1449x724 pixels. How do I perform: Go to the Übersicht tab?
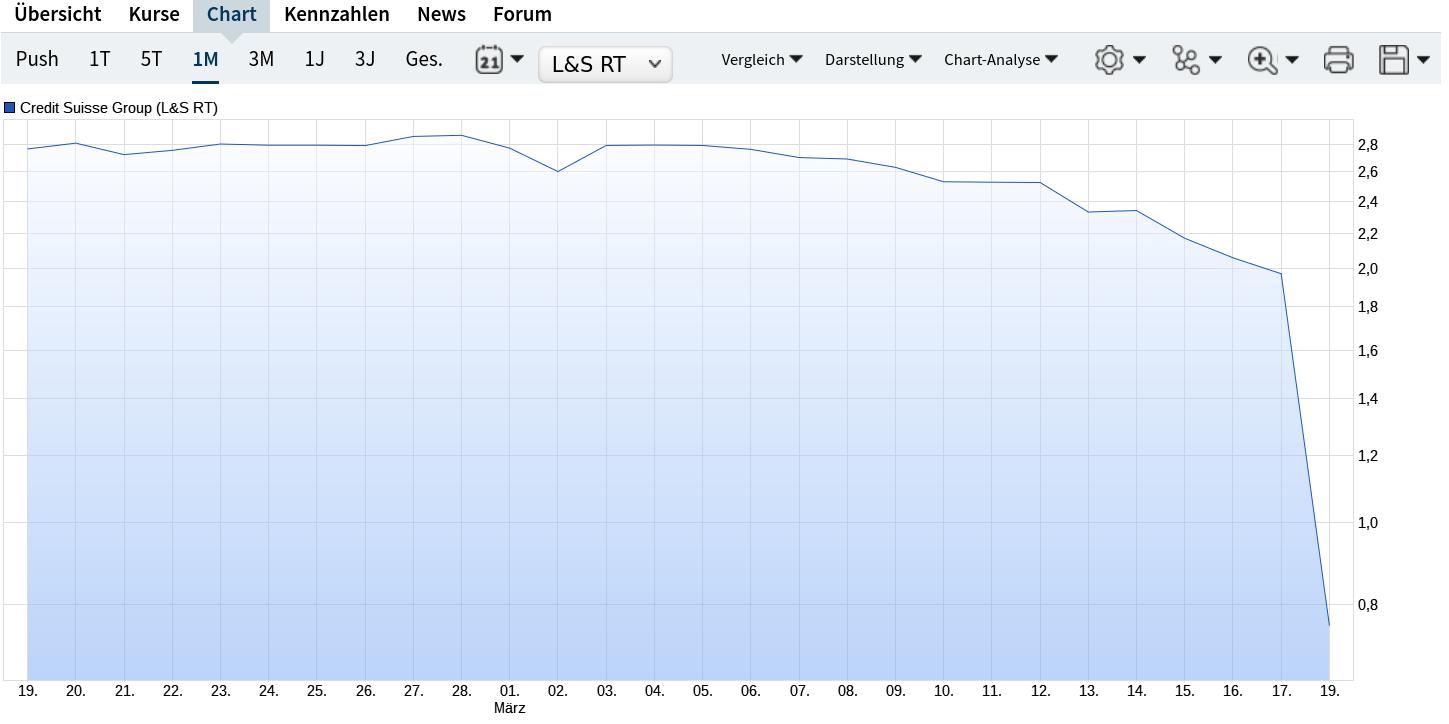57,15
